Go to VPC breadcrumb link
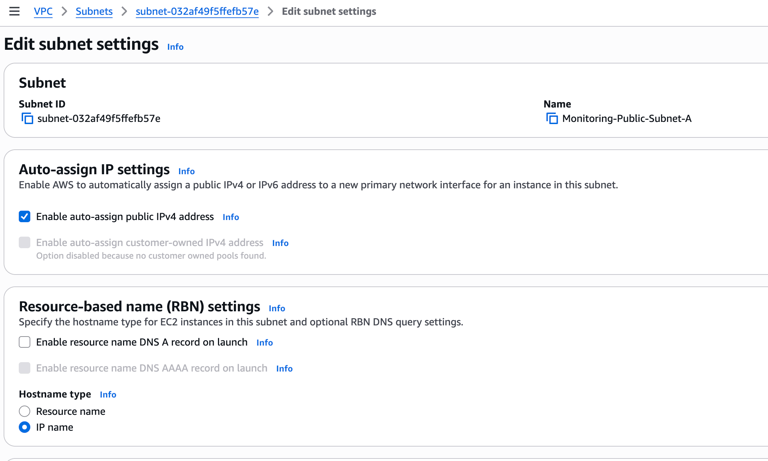This screenshot has width=768, height=461. tap(43, 11)
